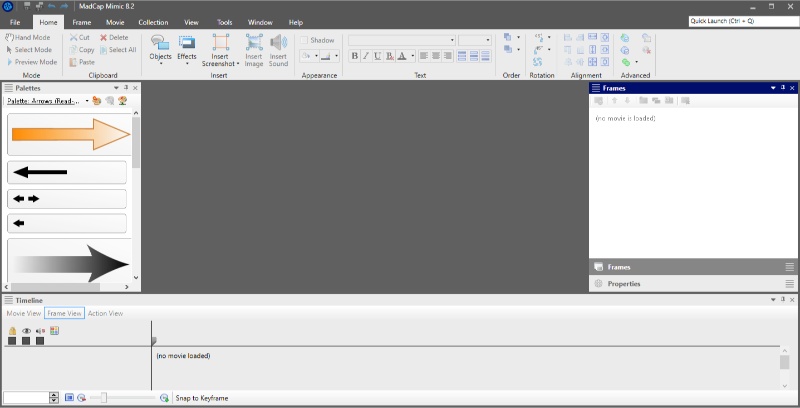Click the colored grid icon in the Timeline
800x408 pixels.
point(55,330)
